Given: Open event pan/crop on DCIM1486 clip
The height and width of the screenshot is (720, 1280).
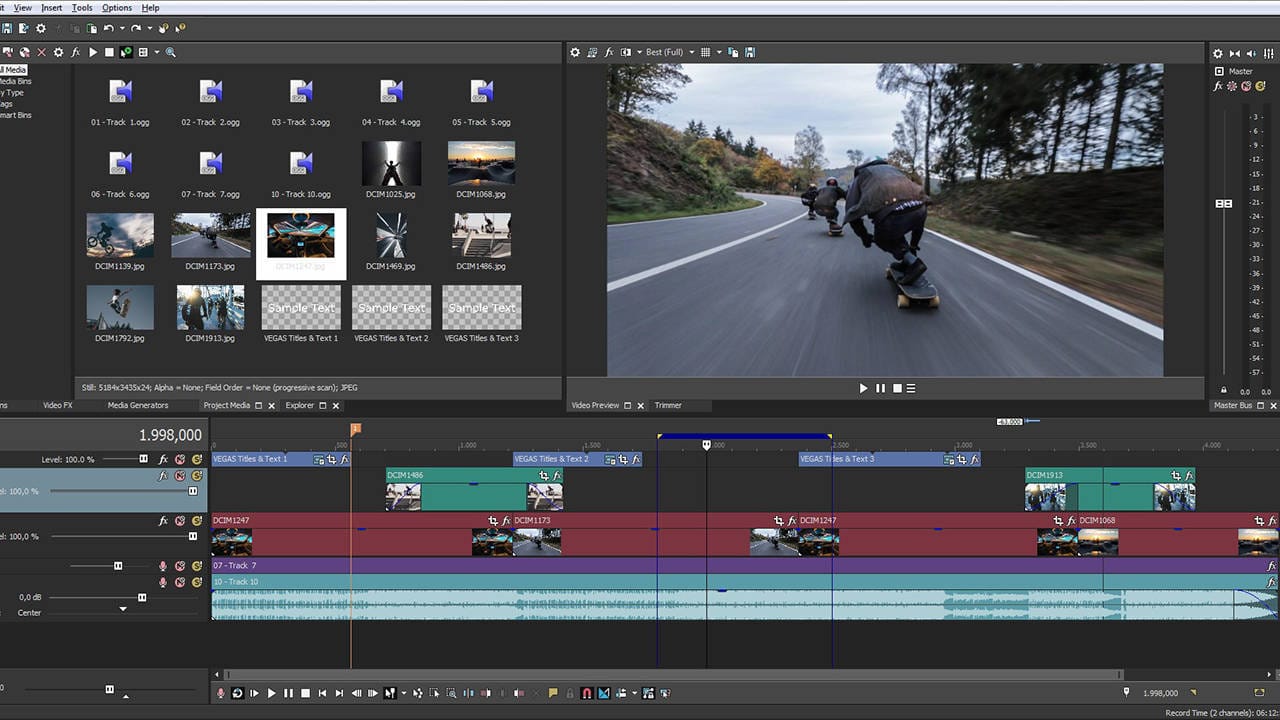Looking at the screenshot, I should (x=544, y=476).
